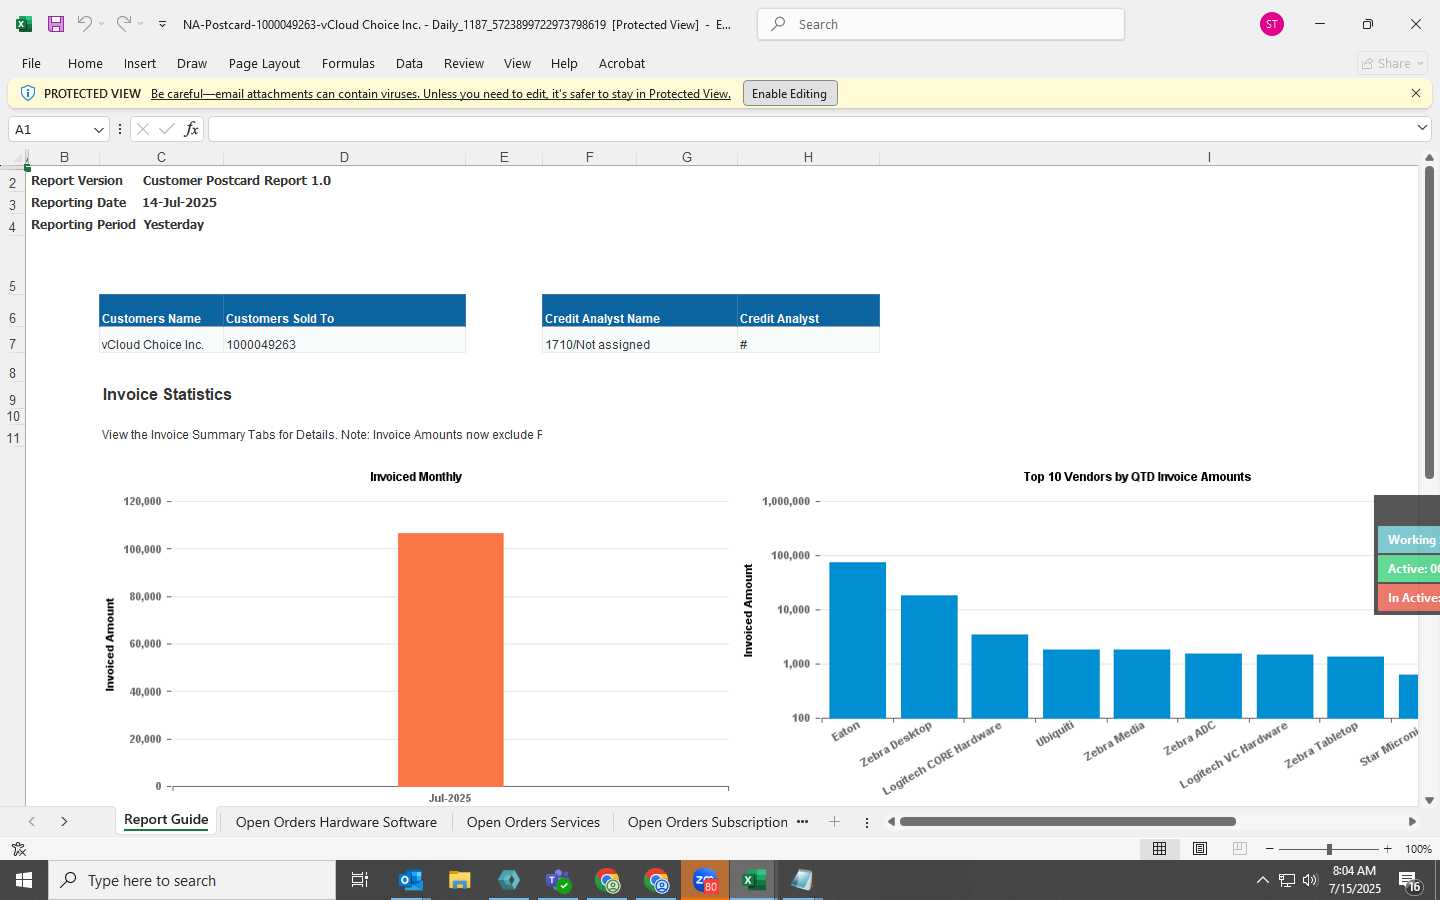Click the zoom out minus button
The width and height of the screenshot is (1440, 900).
[x=1270, y=849]
